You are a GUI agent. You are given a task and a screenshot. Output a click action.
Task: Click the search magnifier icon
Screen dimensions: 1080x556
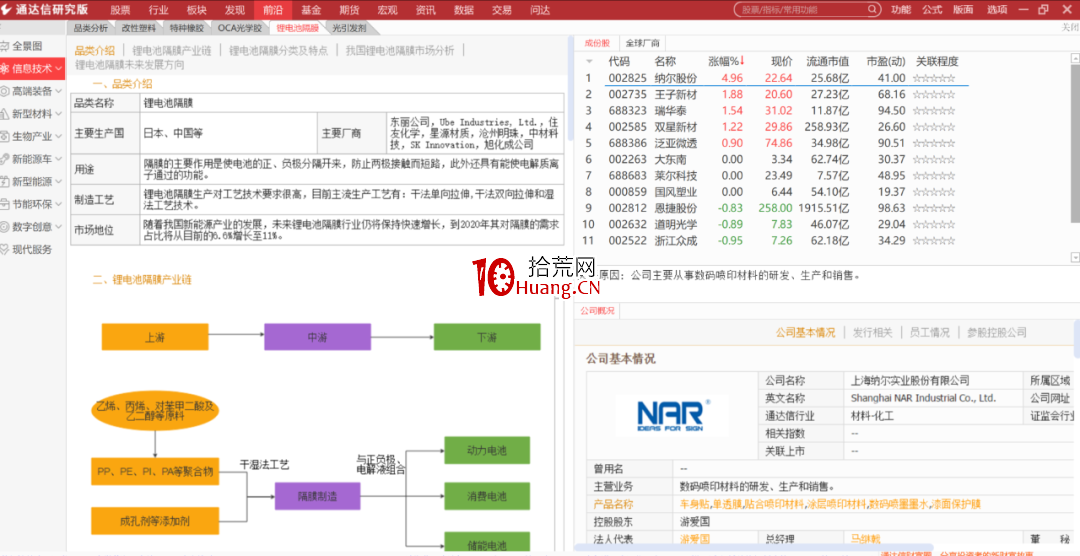point(872,10)
